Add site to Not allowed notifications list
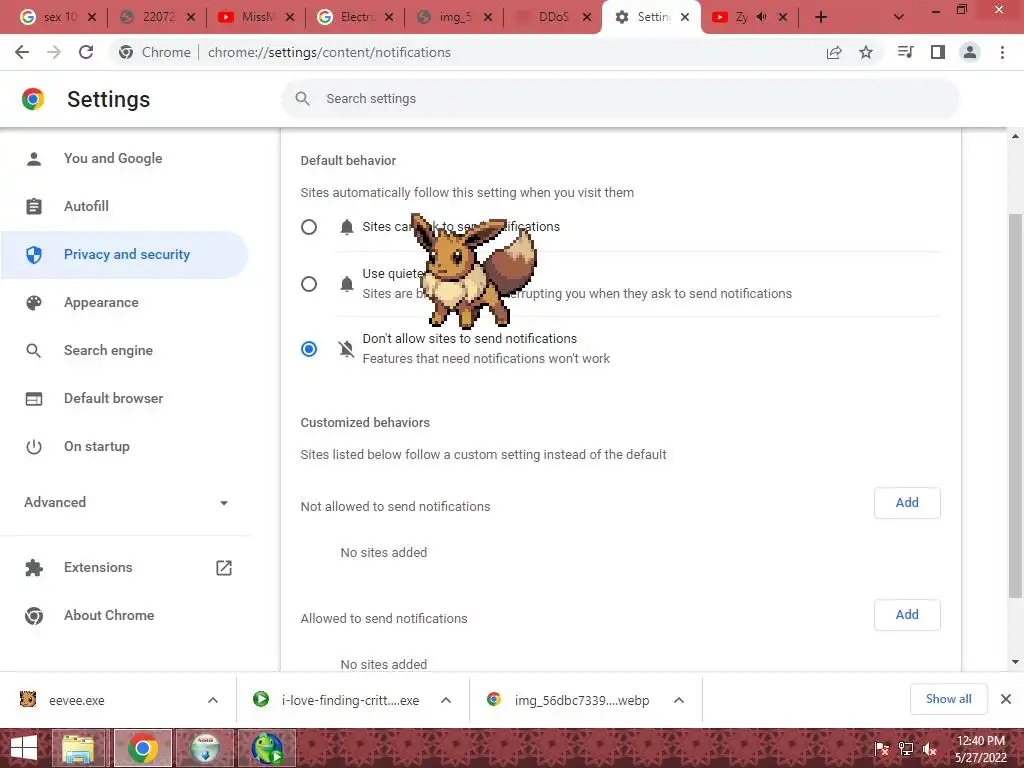 [907, 503]
